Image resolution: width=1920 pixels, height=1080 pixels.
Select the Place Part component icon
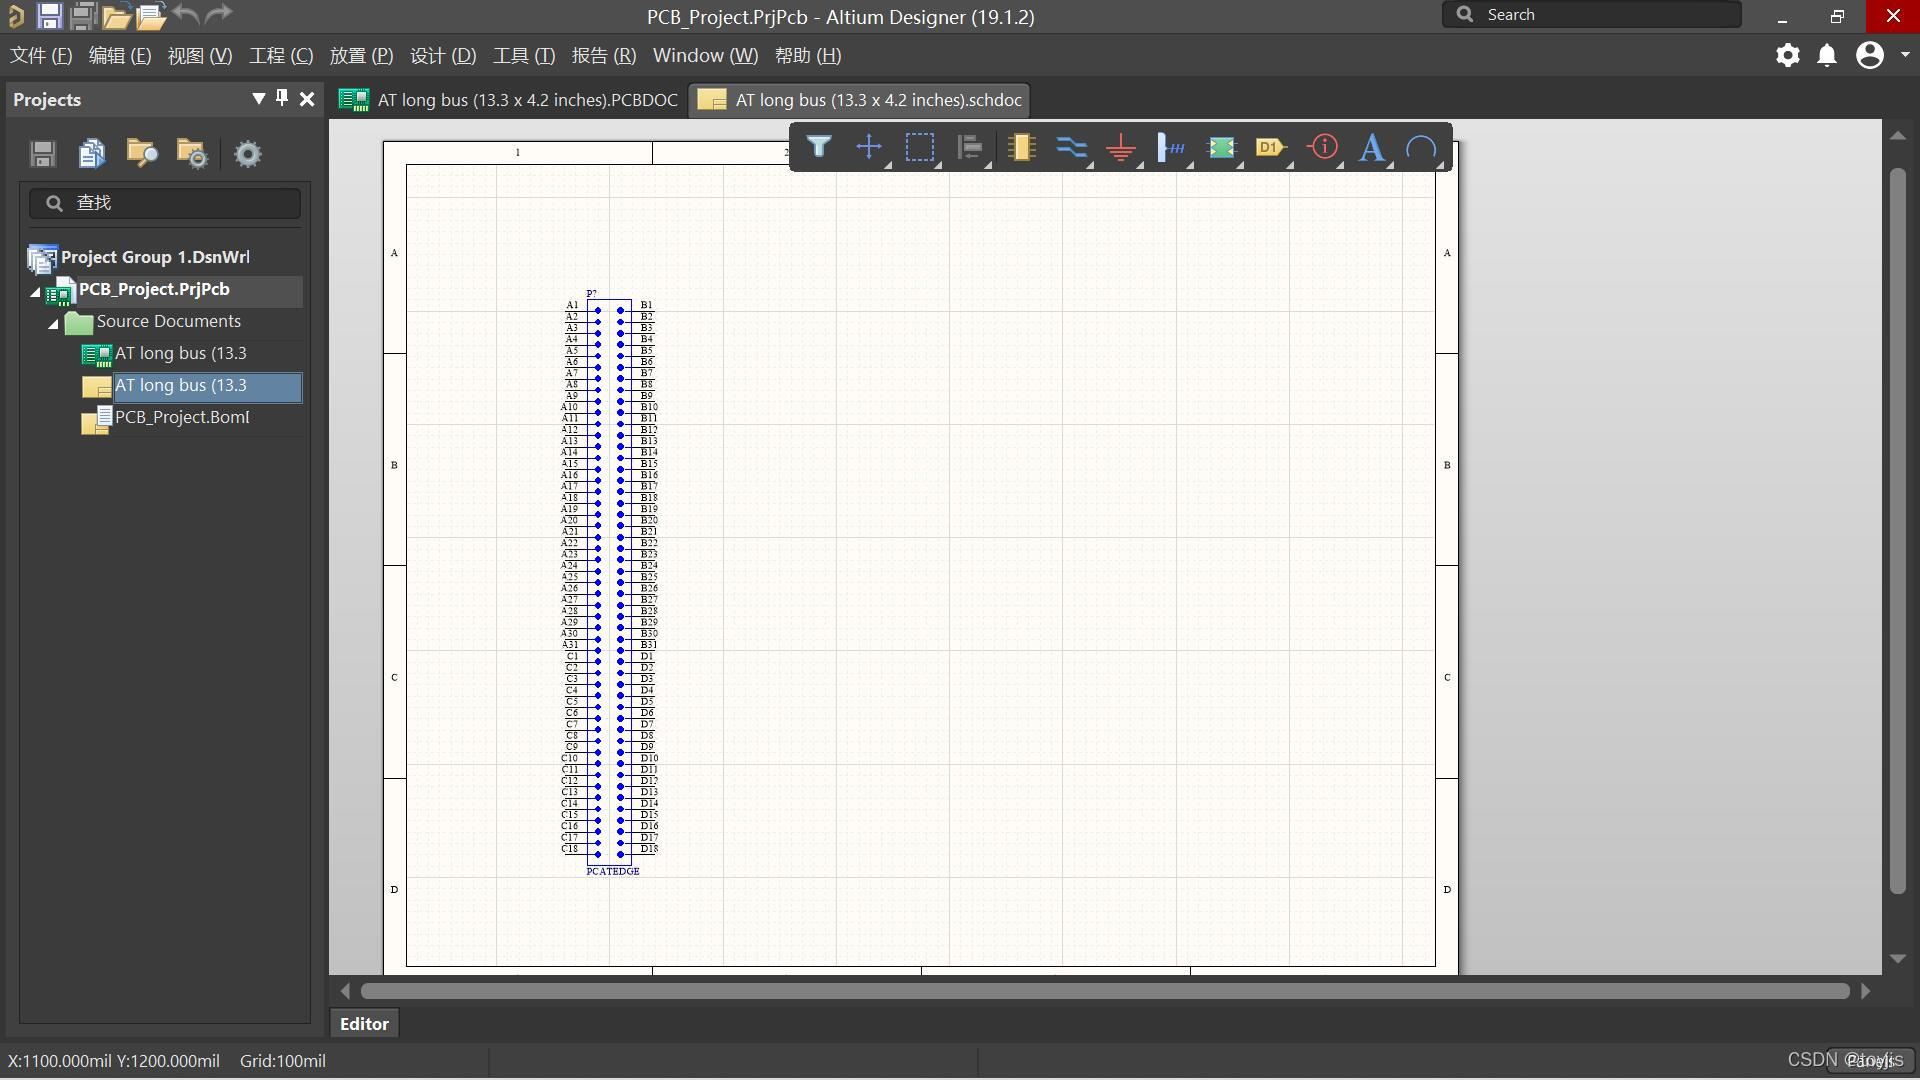coord(1020,148)
